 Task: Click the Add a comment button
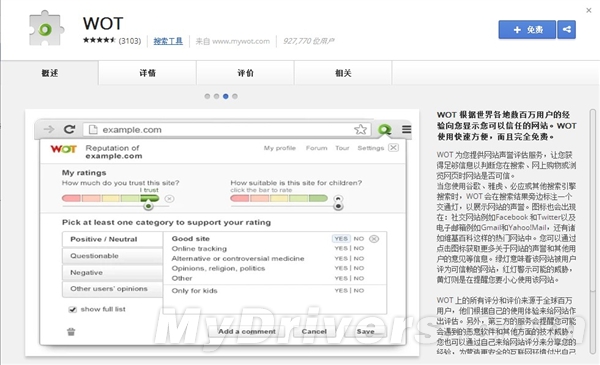point(247,331)
